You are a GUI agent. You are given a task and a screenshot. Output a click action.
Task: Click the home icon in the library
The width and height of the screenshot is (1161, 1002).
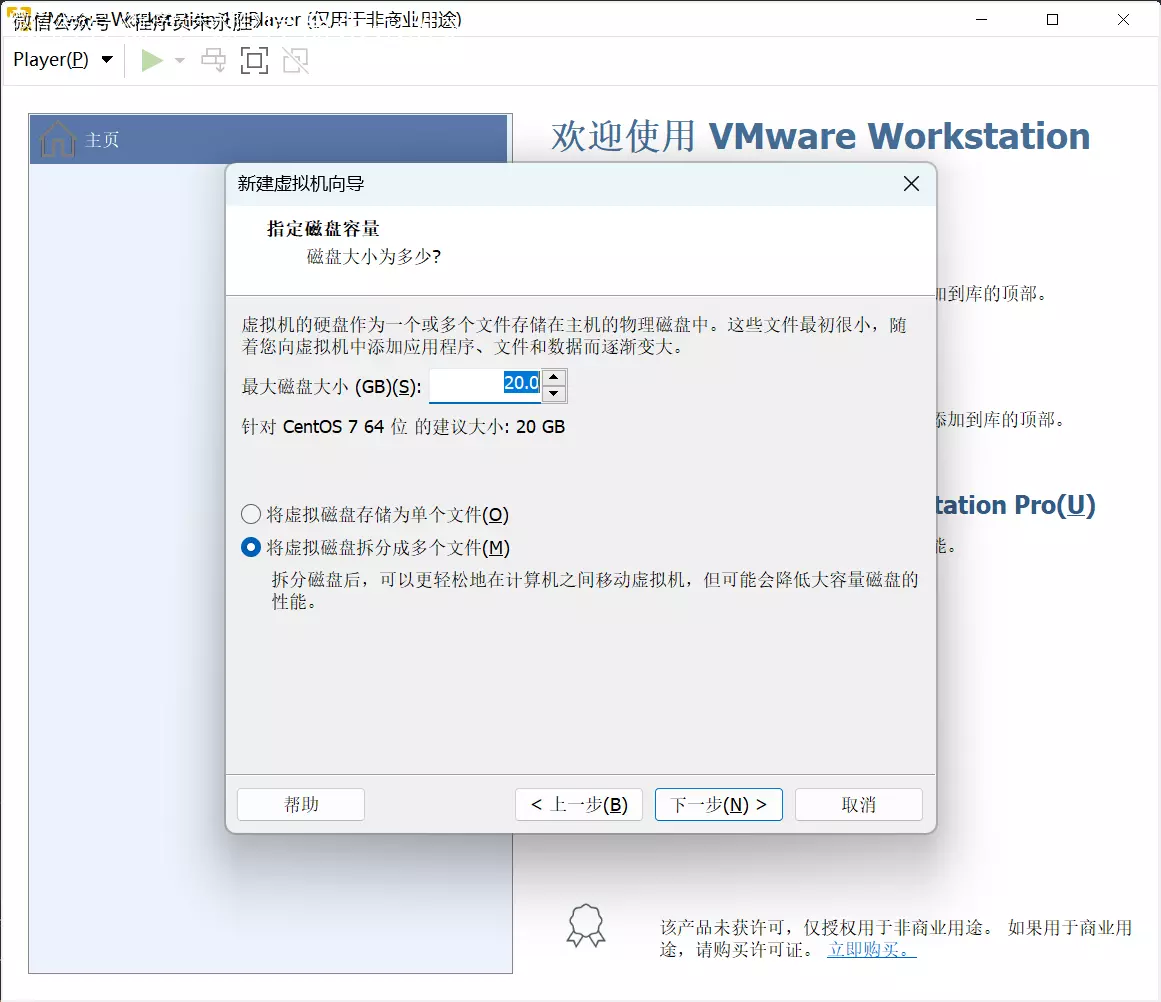pos(58,140)
